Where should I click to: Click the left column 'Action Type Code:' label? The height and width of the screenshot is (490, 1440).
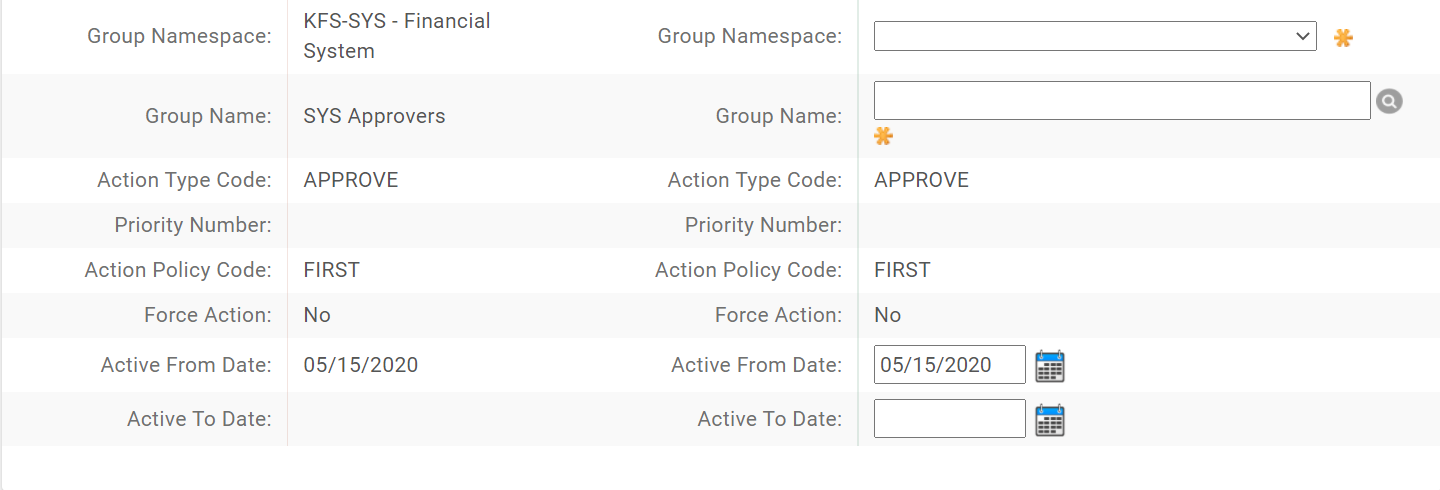pyautogui.click(x=184, y=180)
